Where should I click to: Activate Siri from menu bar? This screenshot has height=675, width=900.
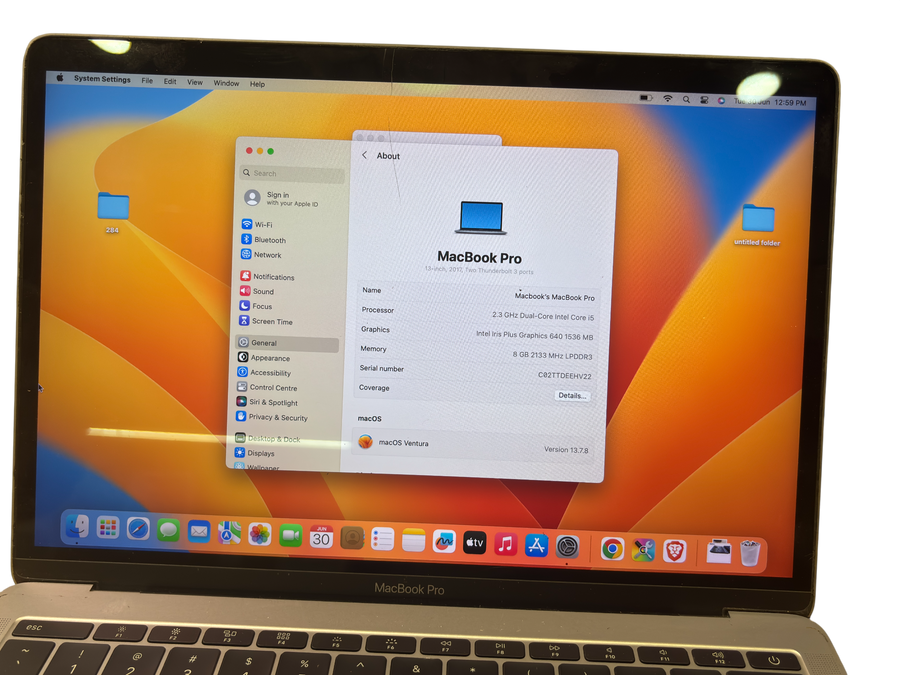coord(721,100)
